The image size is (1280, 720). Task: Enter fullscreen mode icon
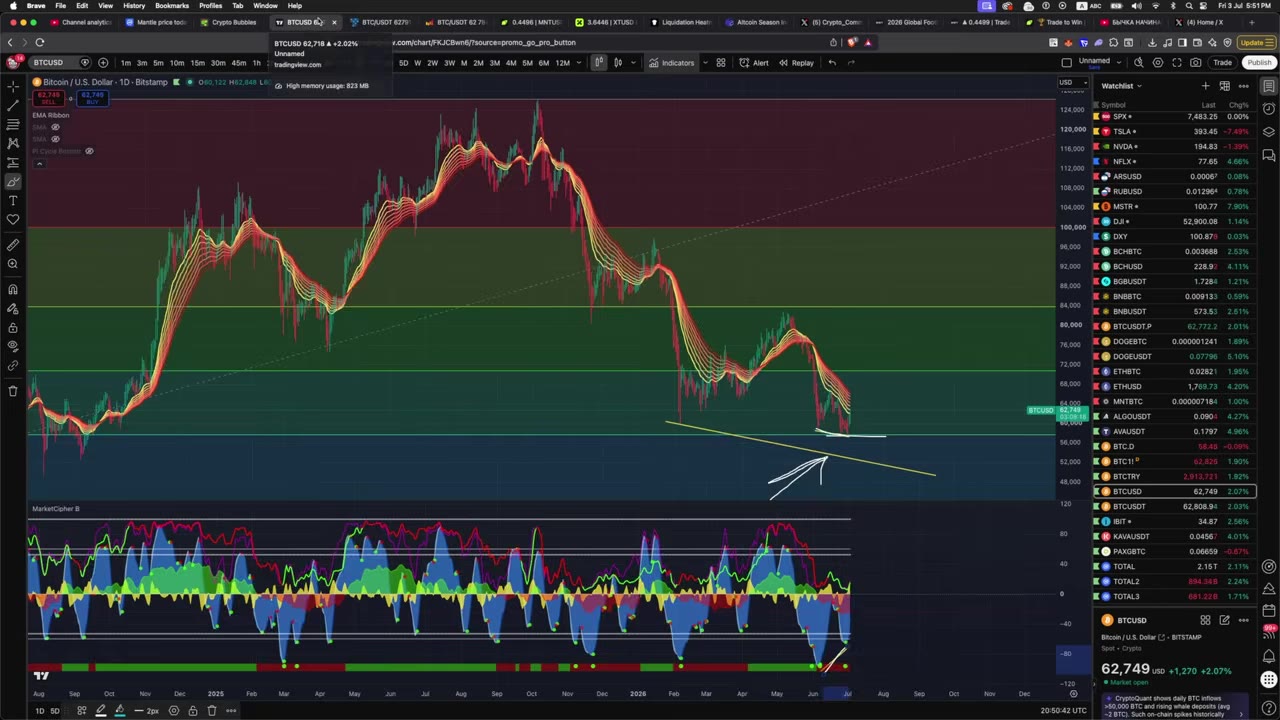point(1176,62)
